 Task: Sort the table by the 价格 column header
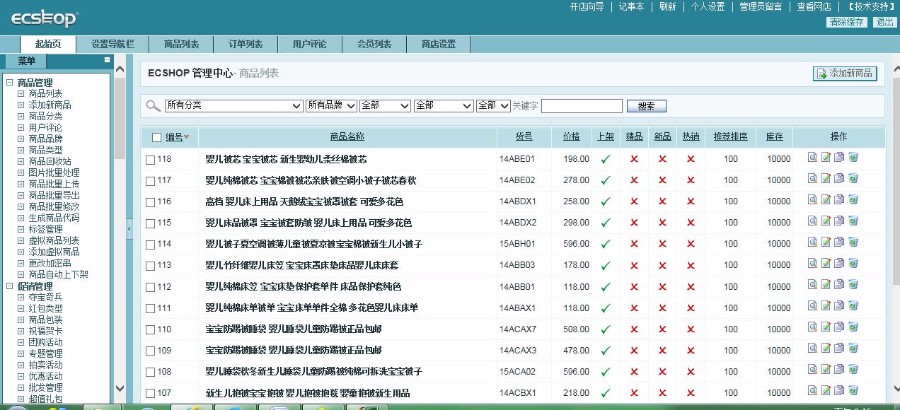pyautogui.click(x=571, y=137)
